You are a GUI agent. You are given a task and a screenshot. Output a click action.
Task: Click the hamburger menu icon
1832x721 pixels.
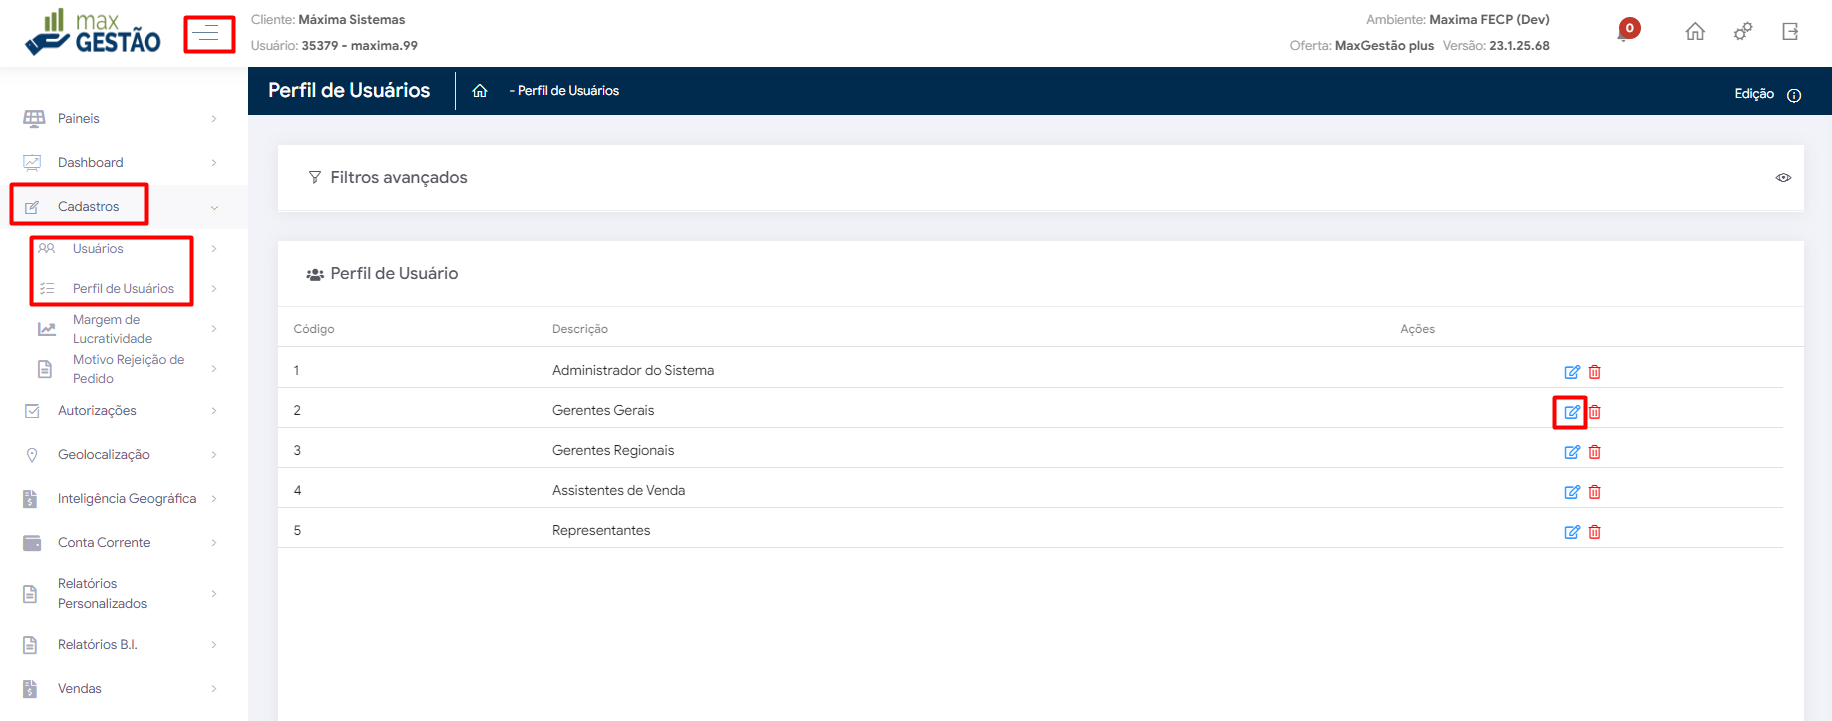pyautogui.click(x=206, y=34)
